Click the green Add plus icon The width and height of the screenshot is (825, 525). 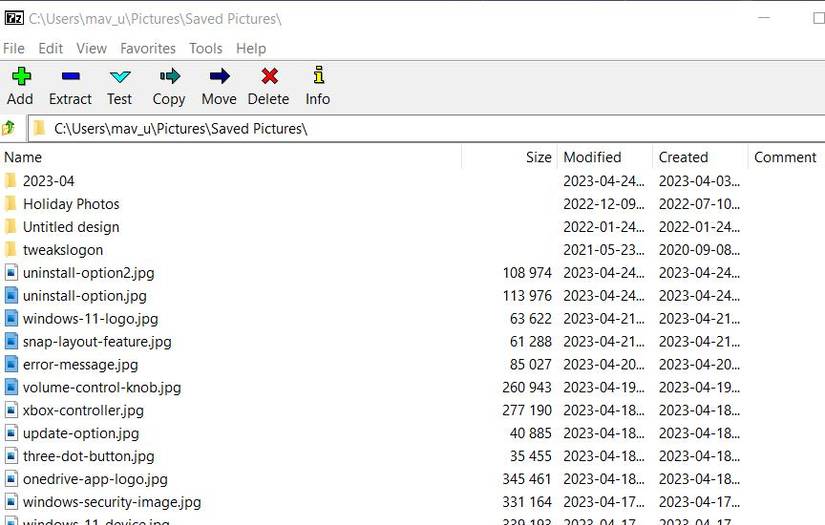(x=21, y=76)
